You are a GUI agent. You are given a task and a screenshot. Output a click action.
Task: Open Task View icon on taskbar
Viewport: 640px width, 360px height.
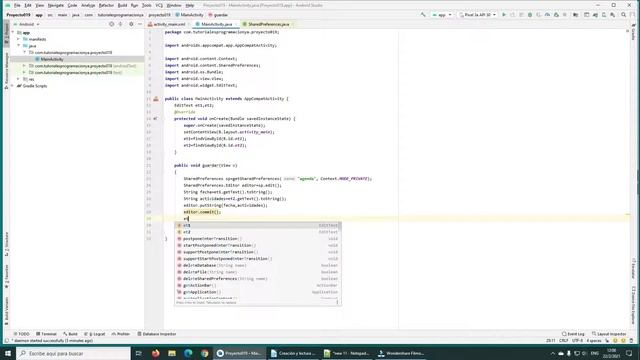pyautogui.click(x=138, y=353)
